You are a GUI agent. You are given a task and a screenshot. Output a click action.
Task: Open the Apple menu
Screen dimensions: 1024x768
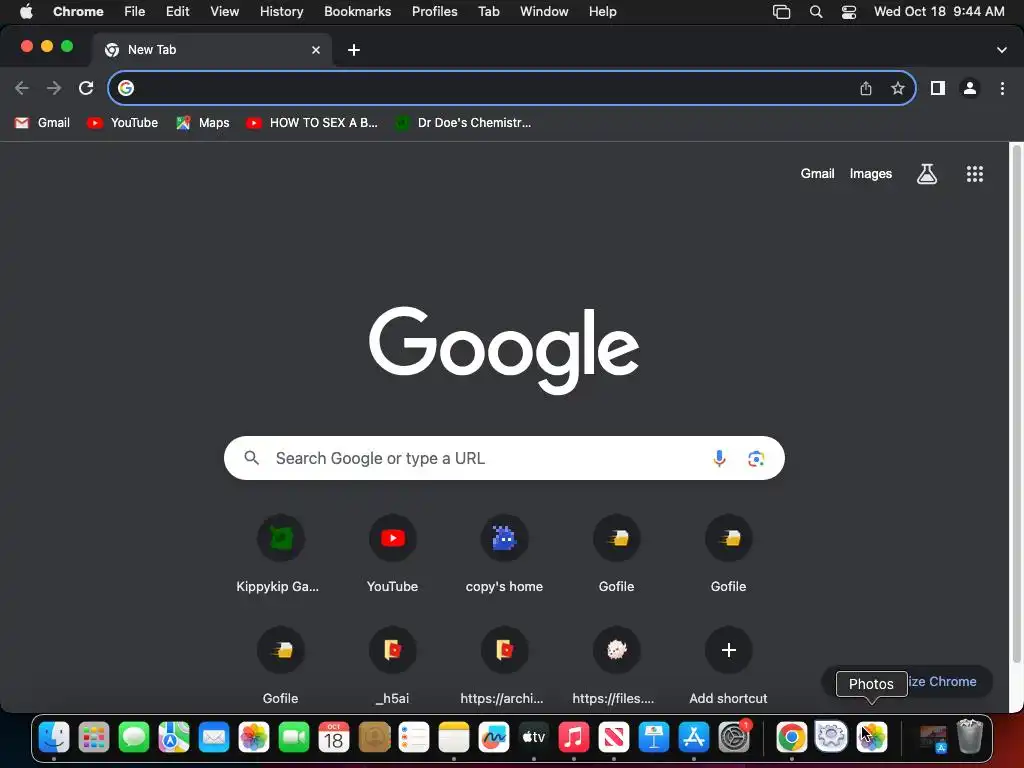[26, 12]
